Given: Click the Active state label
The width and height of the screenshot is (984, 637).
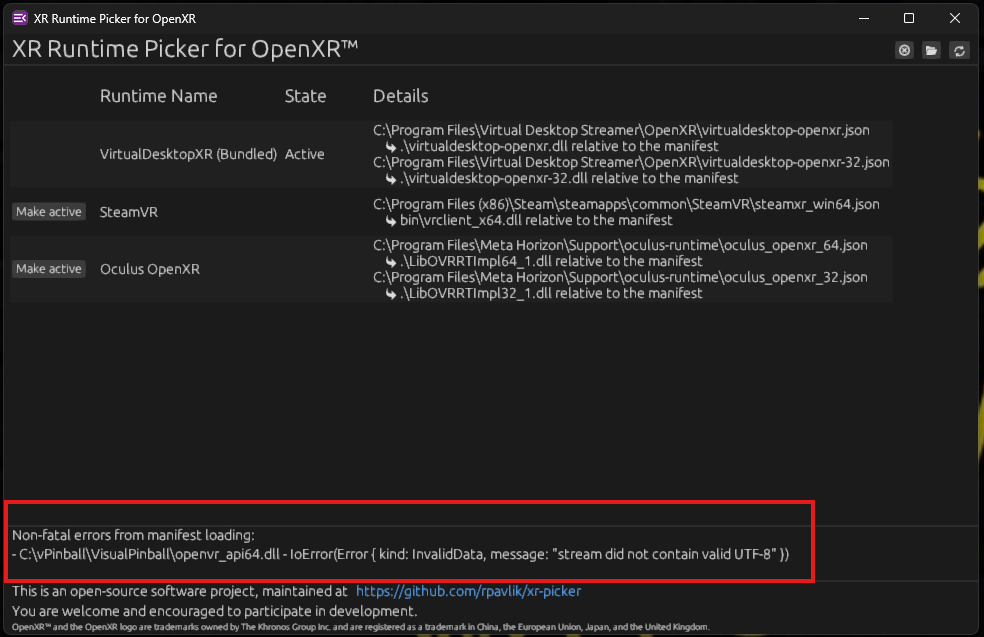Looking at the screenshot, I should (x=304, y=154).
